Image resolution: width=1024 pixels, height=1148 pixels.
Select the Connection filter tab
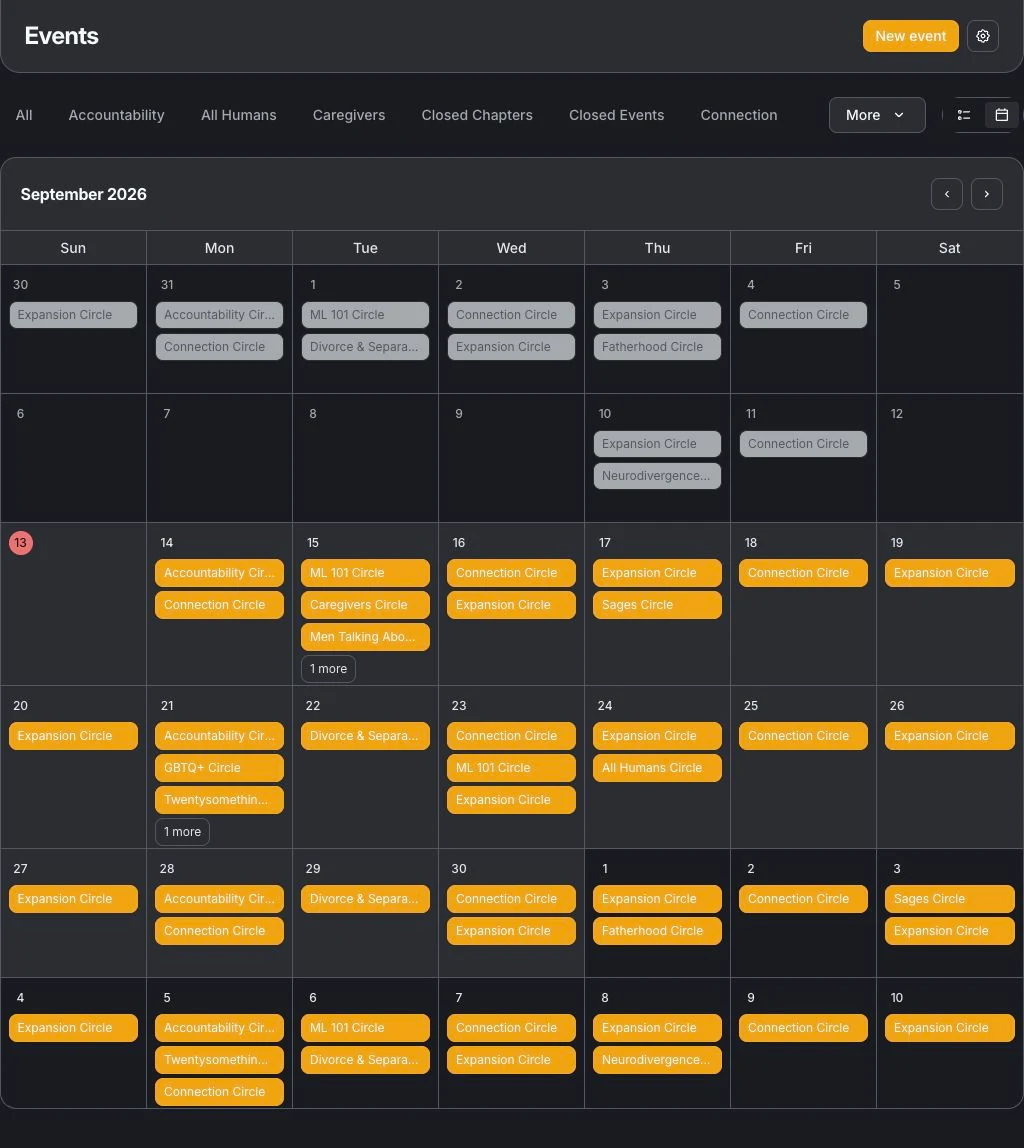739,115
